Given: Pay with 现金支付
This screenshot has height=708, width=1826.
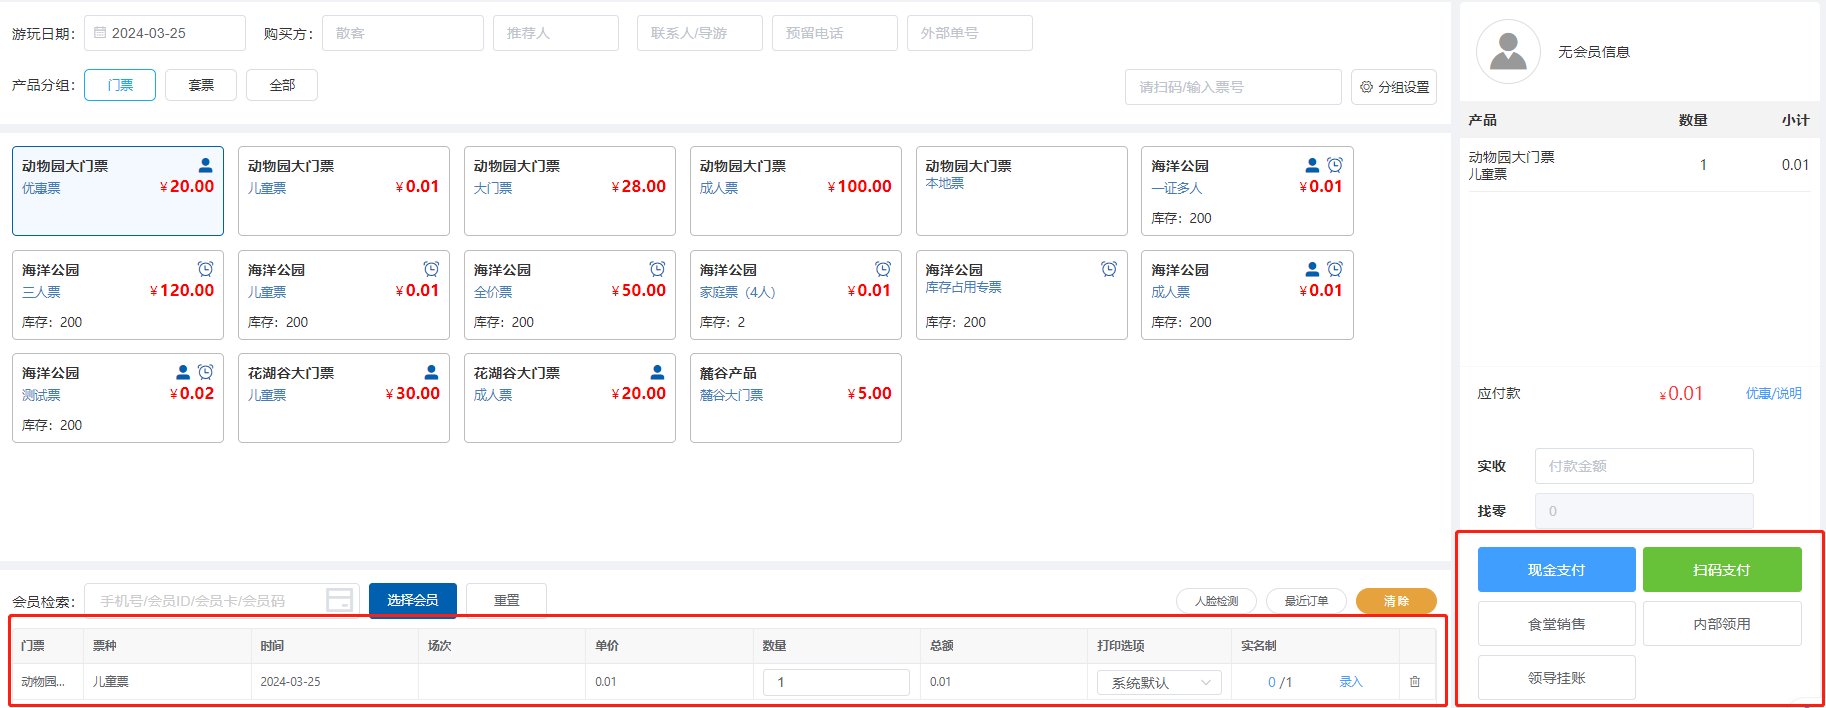Looking at the screenshot, I should (x=1556, y=570).
